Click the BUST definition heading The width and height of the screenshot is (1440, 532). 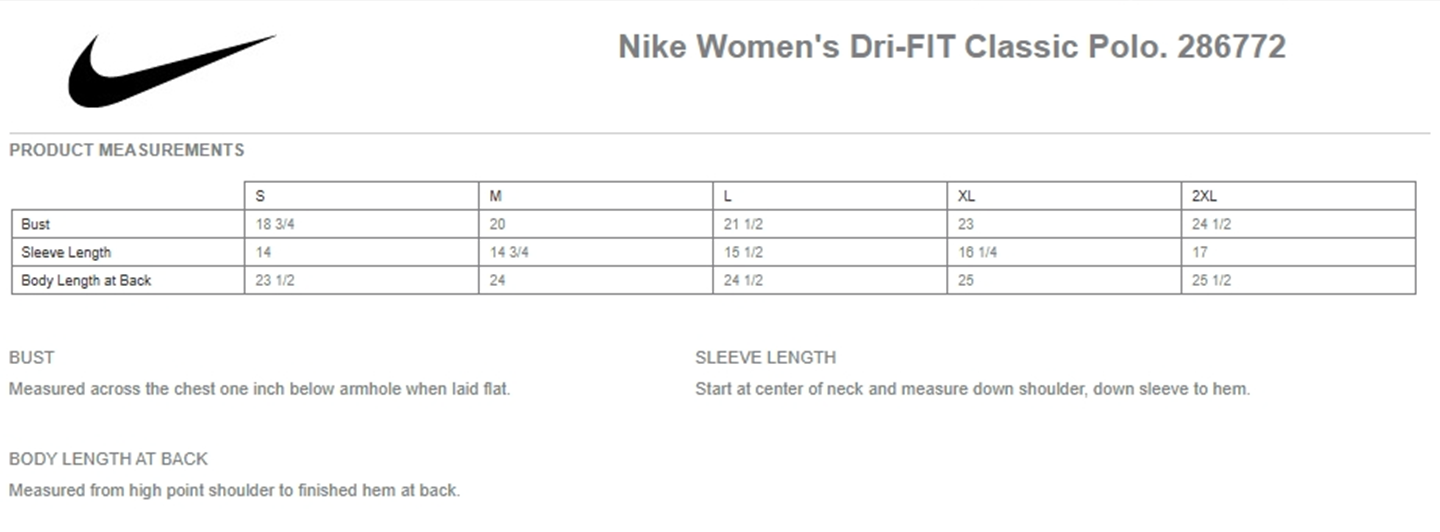(x=32, y=357)
